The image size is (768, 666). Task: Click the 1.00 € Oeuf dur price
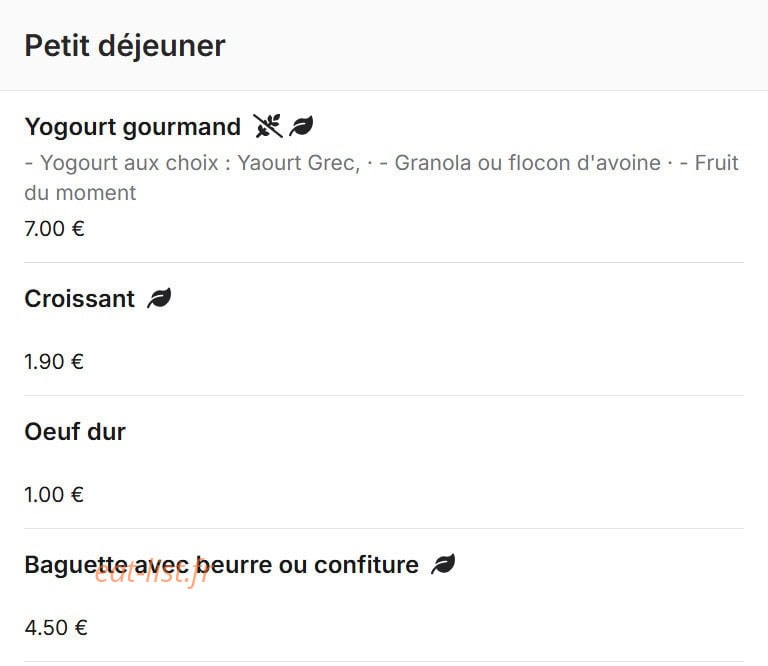[x=54, y=495]
